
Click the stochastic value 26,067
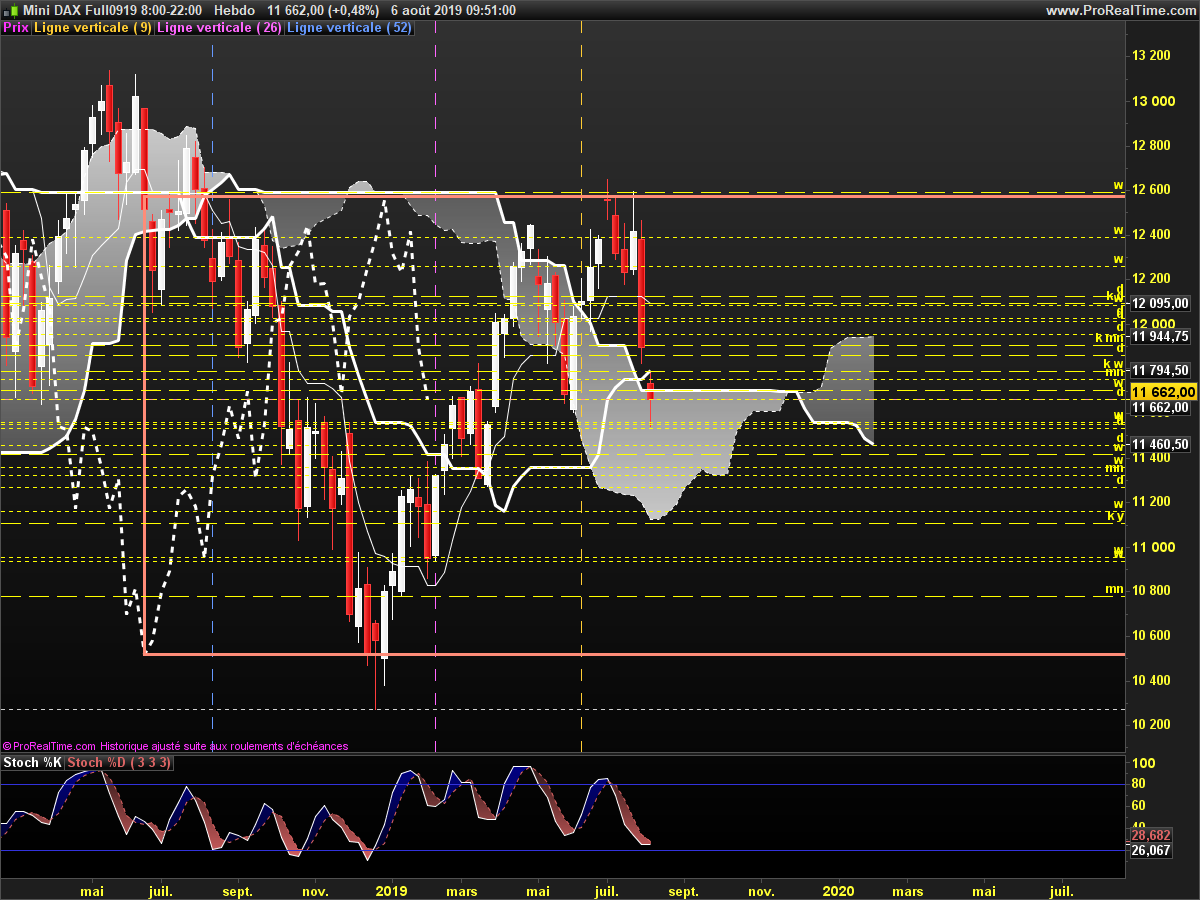coord(1150,850)
